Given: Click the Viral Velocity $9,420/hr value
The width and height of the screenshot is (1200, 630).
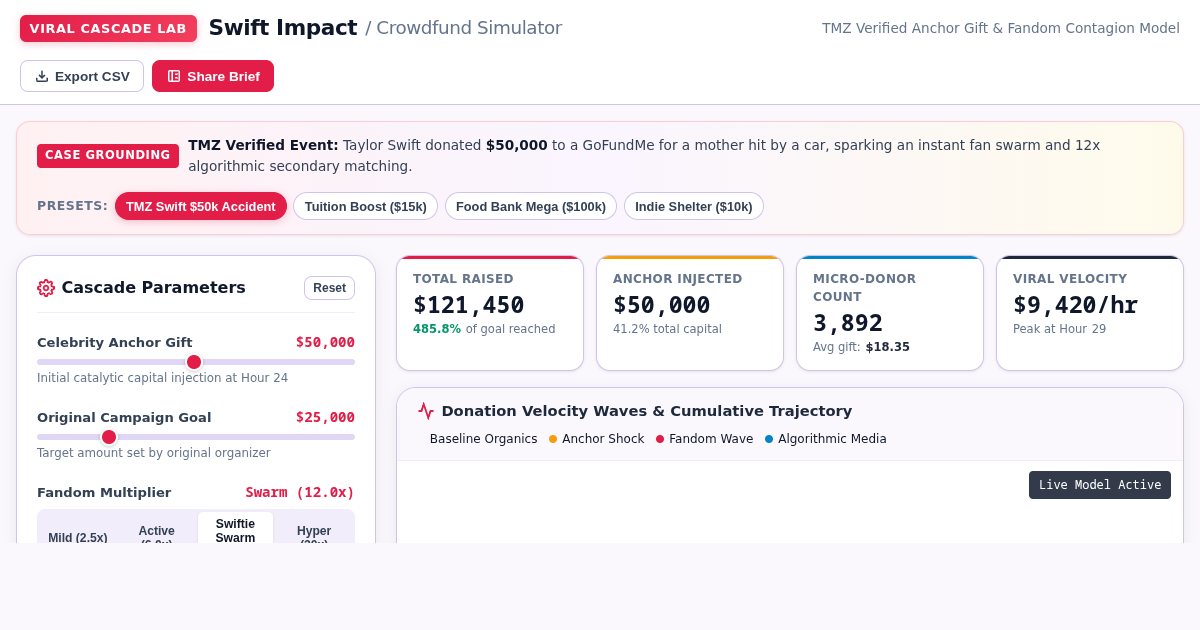Looking at the screenshot, I should 1075,305.
